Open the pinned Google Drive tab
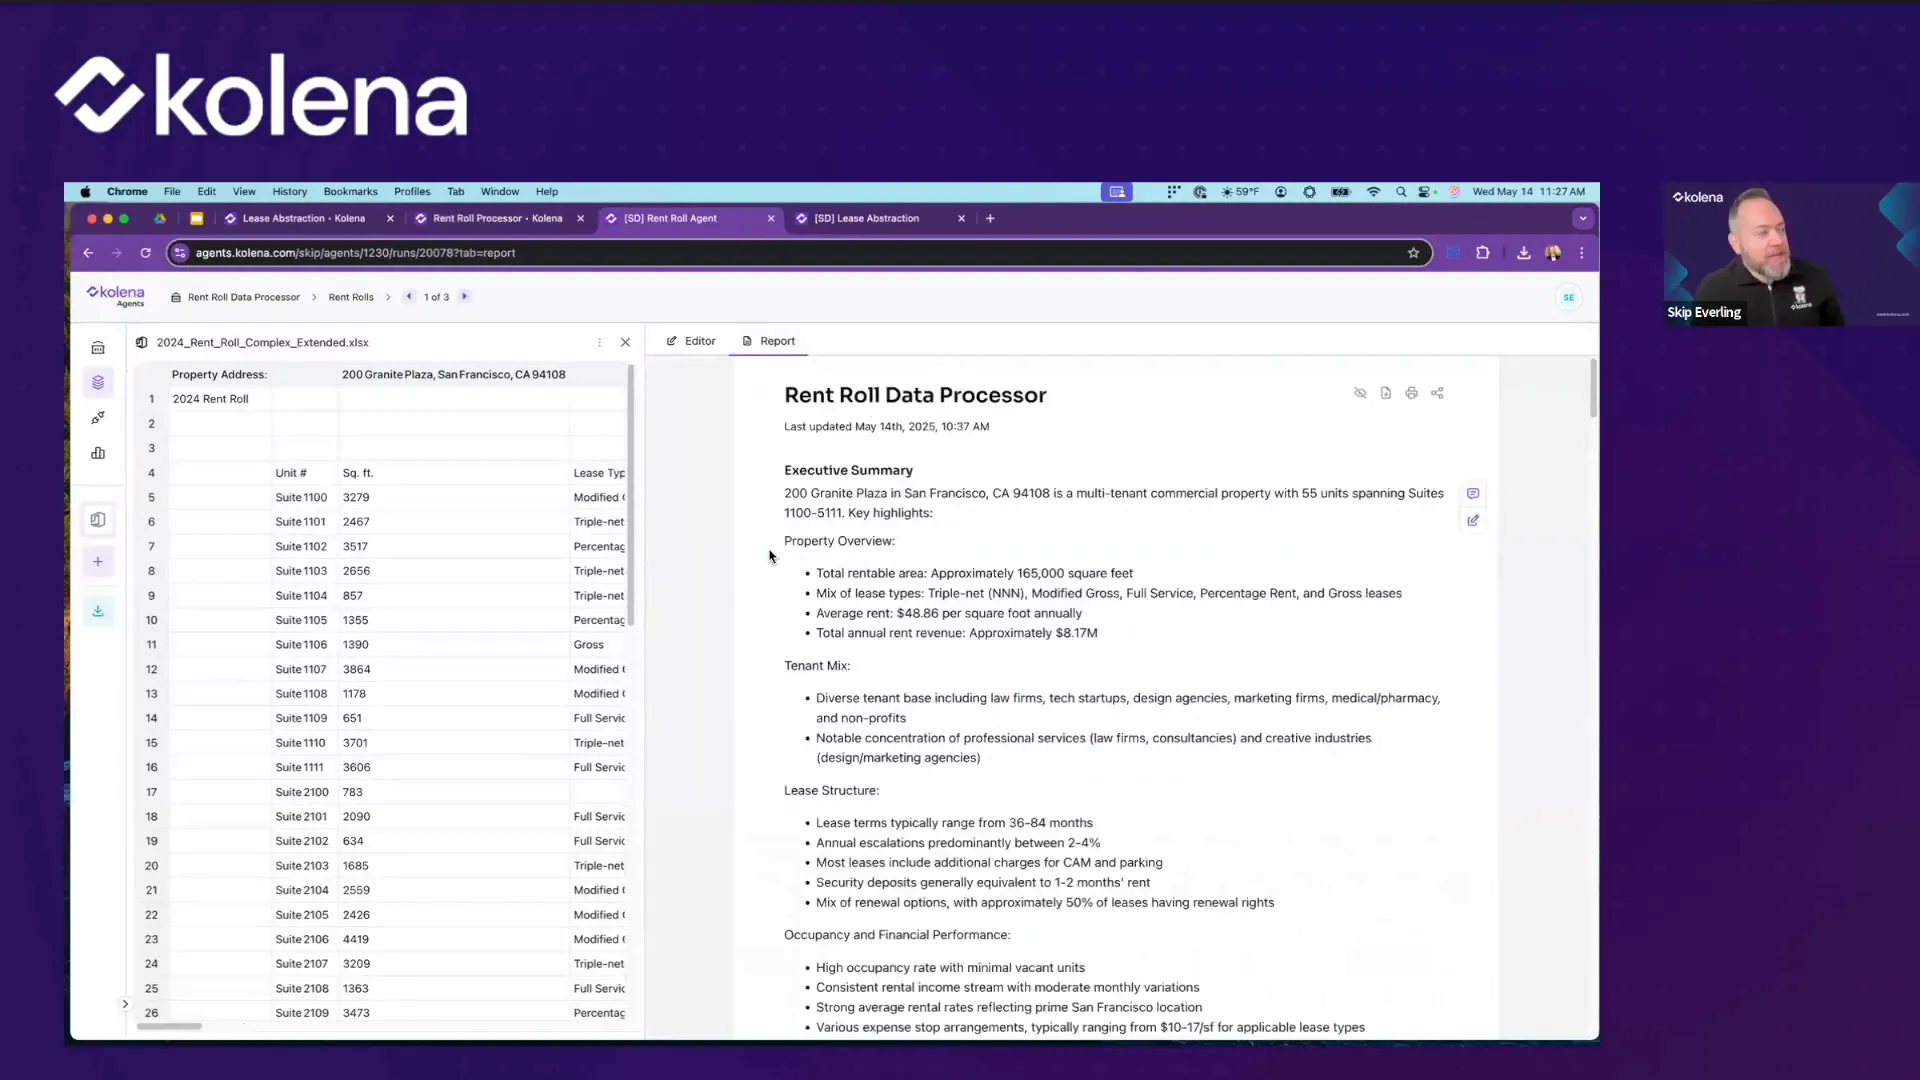 (160, 218)
